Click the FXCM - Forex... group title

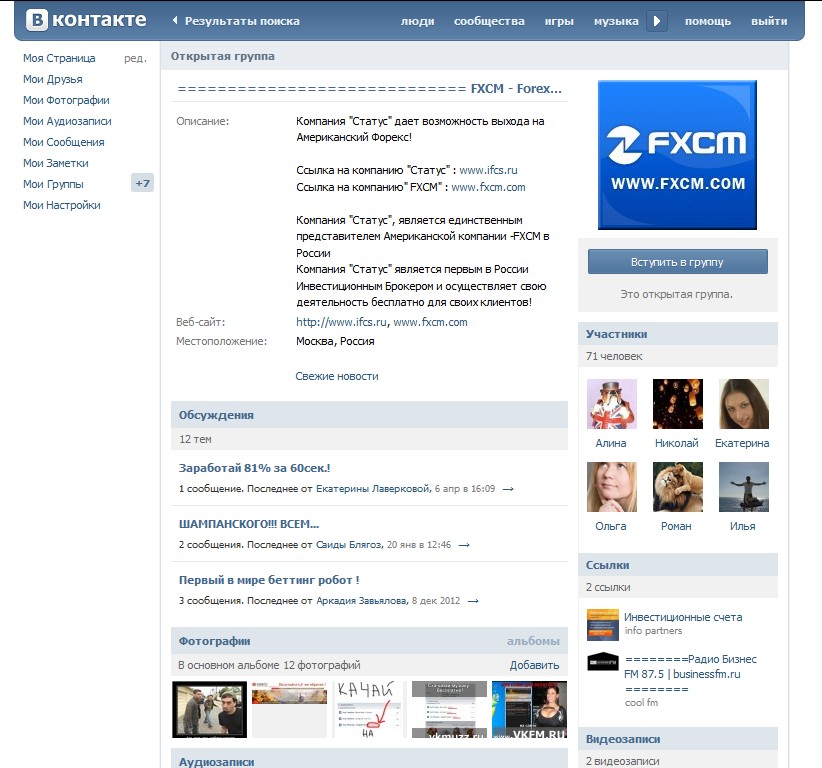click(x=370, y=89)
